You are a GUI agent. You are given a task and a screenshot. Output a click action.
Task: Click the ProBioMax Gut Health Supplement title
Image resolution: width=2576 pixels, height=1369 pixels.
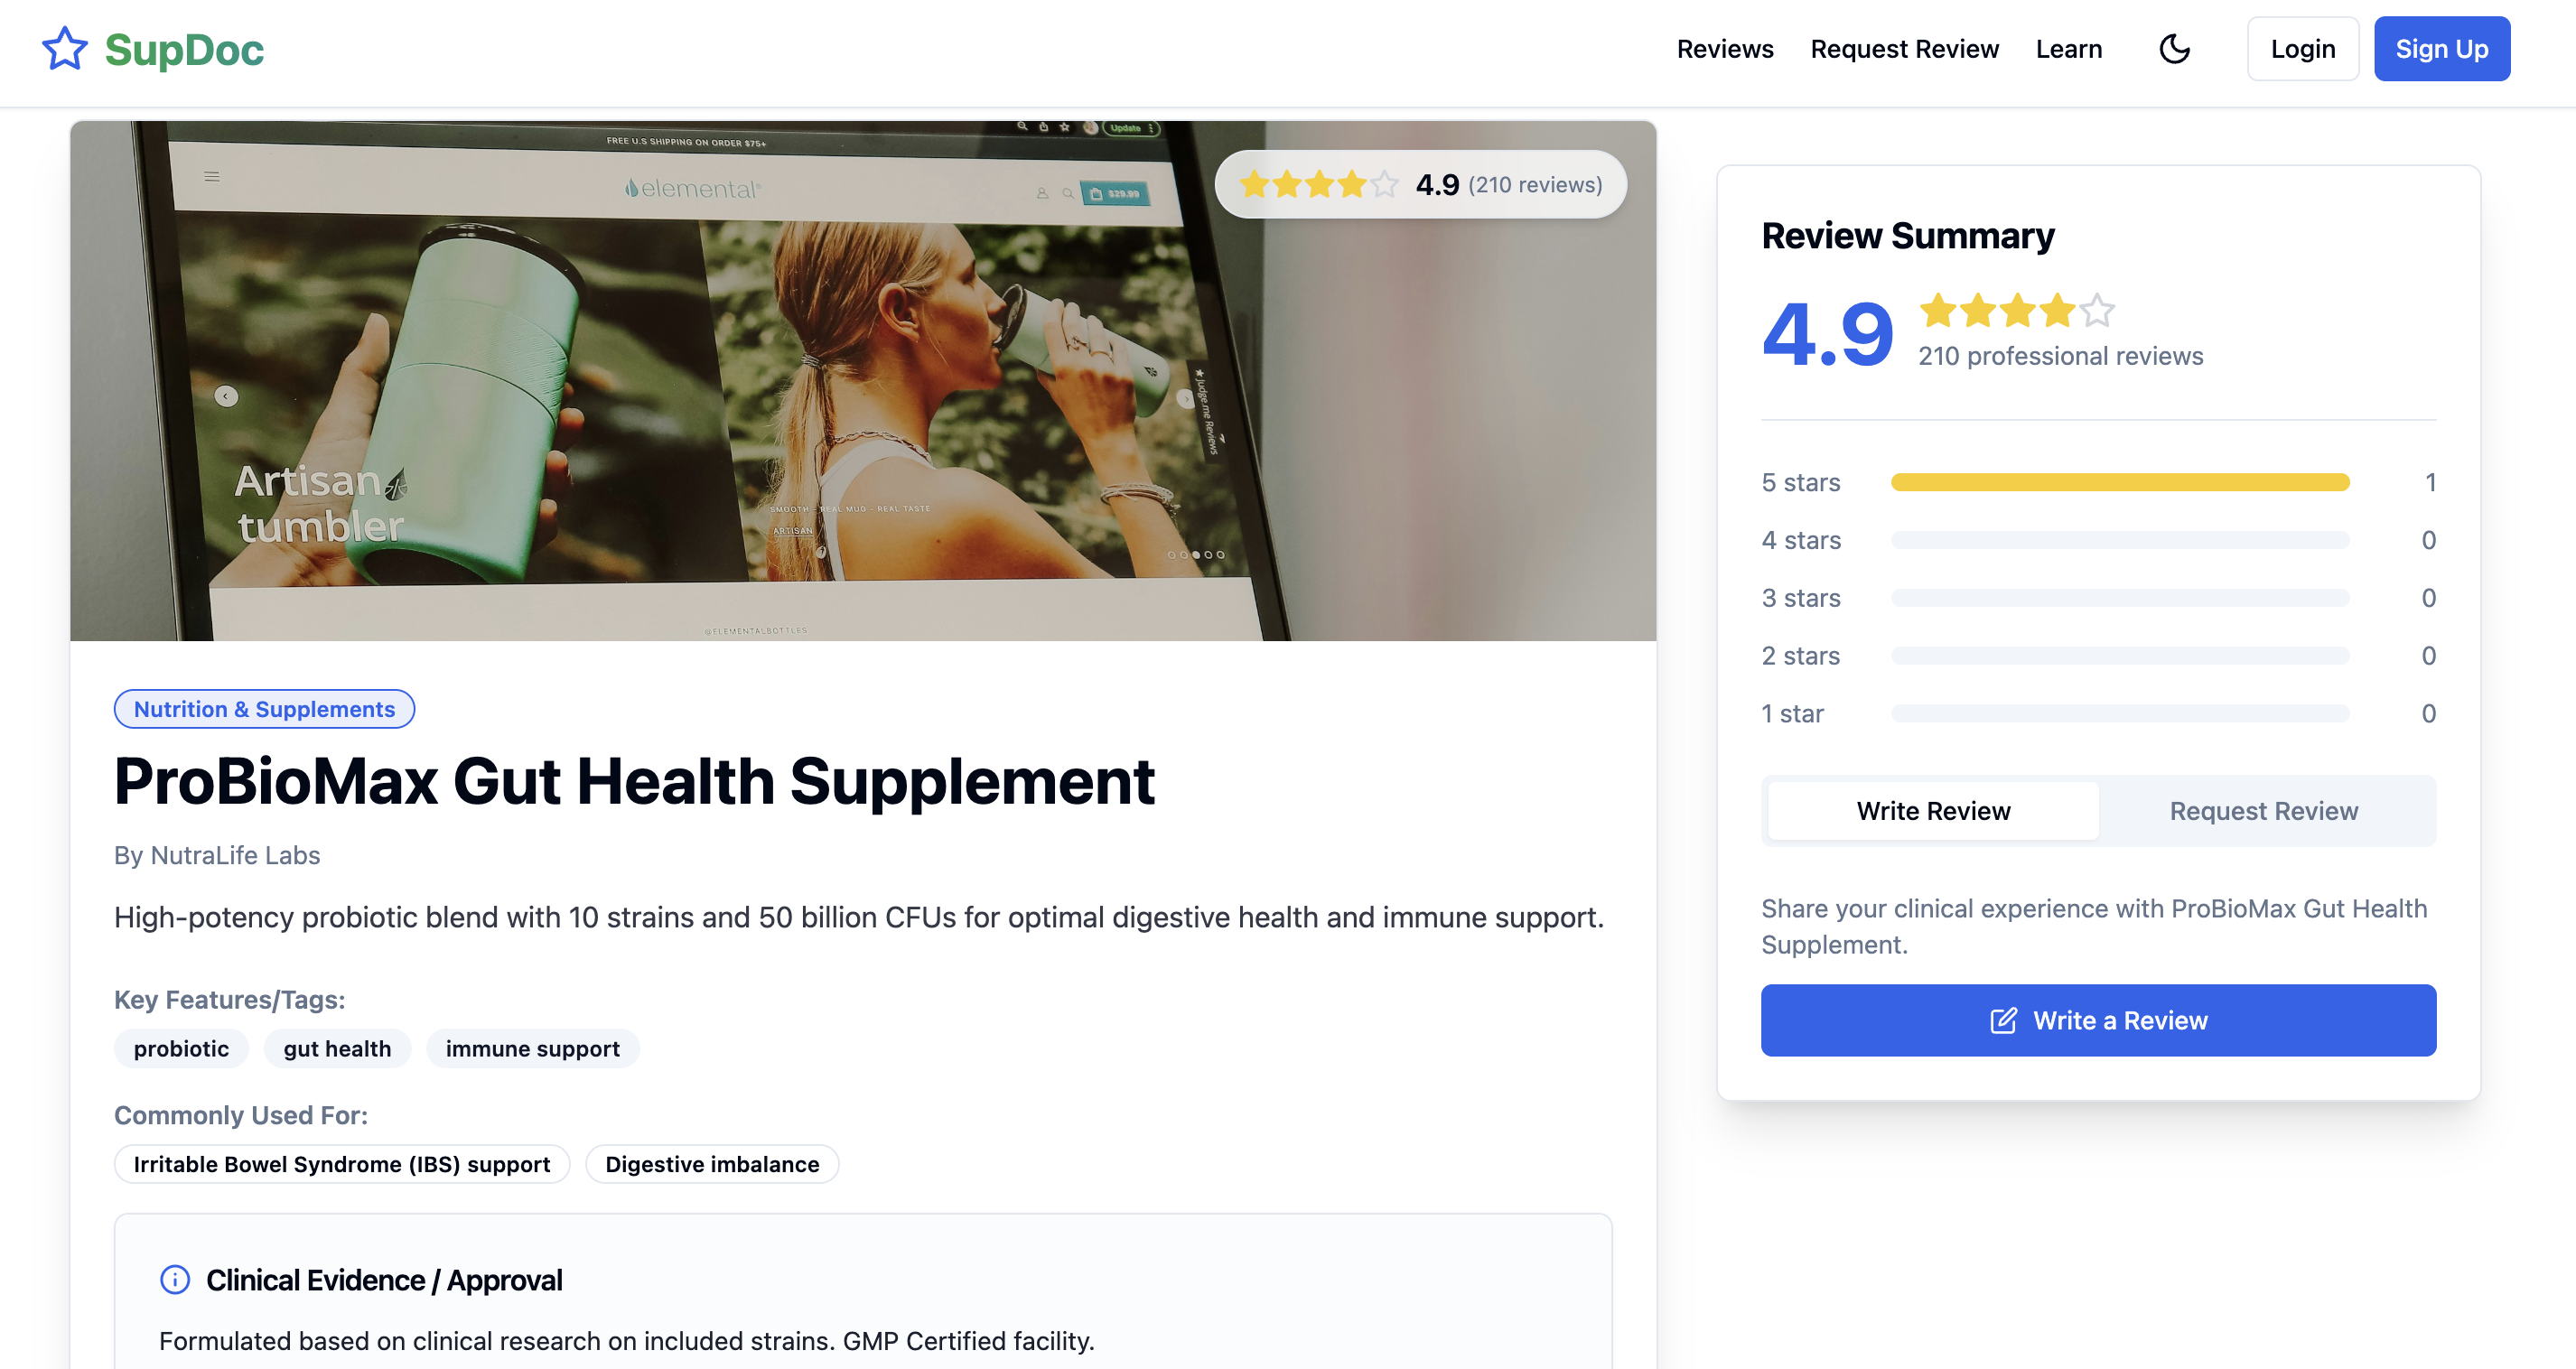click(x=634, y=781)
